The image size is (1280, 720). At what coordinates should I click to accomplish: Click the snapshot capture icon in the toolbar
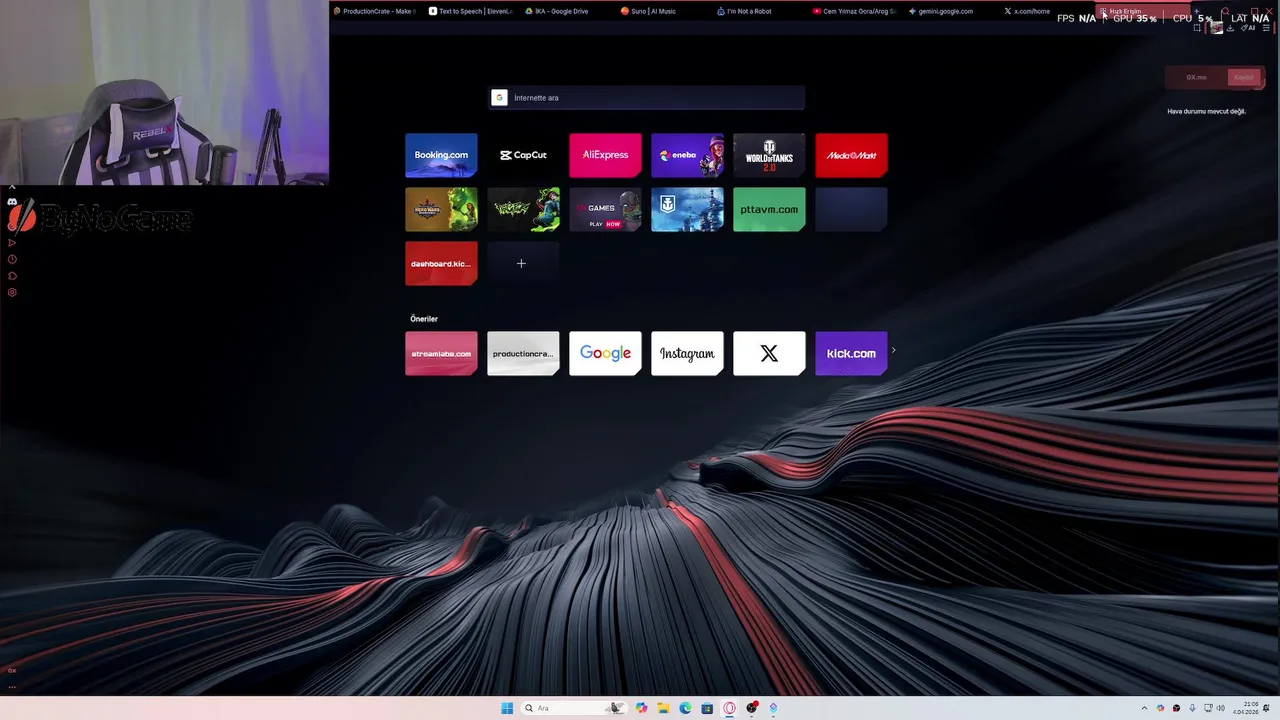point(1197,28)
